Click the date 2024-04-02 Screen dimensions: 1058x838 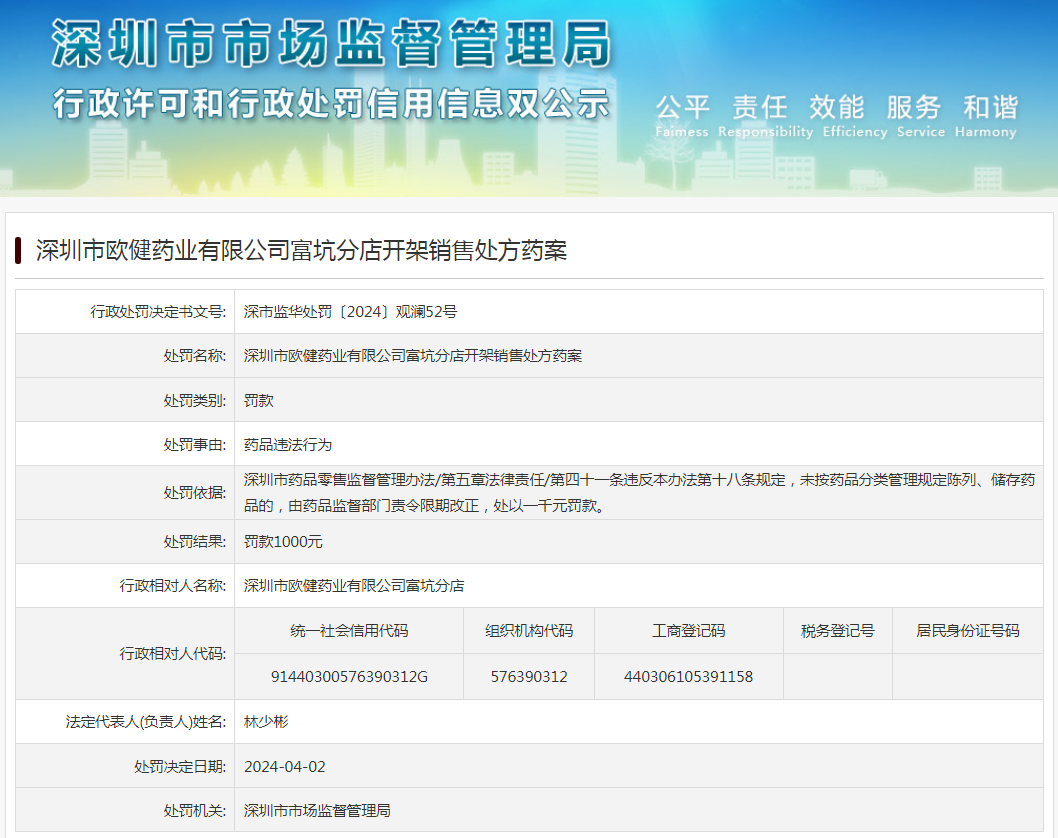tap(285, 766)
